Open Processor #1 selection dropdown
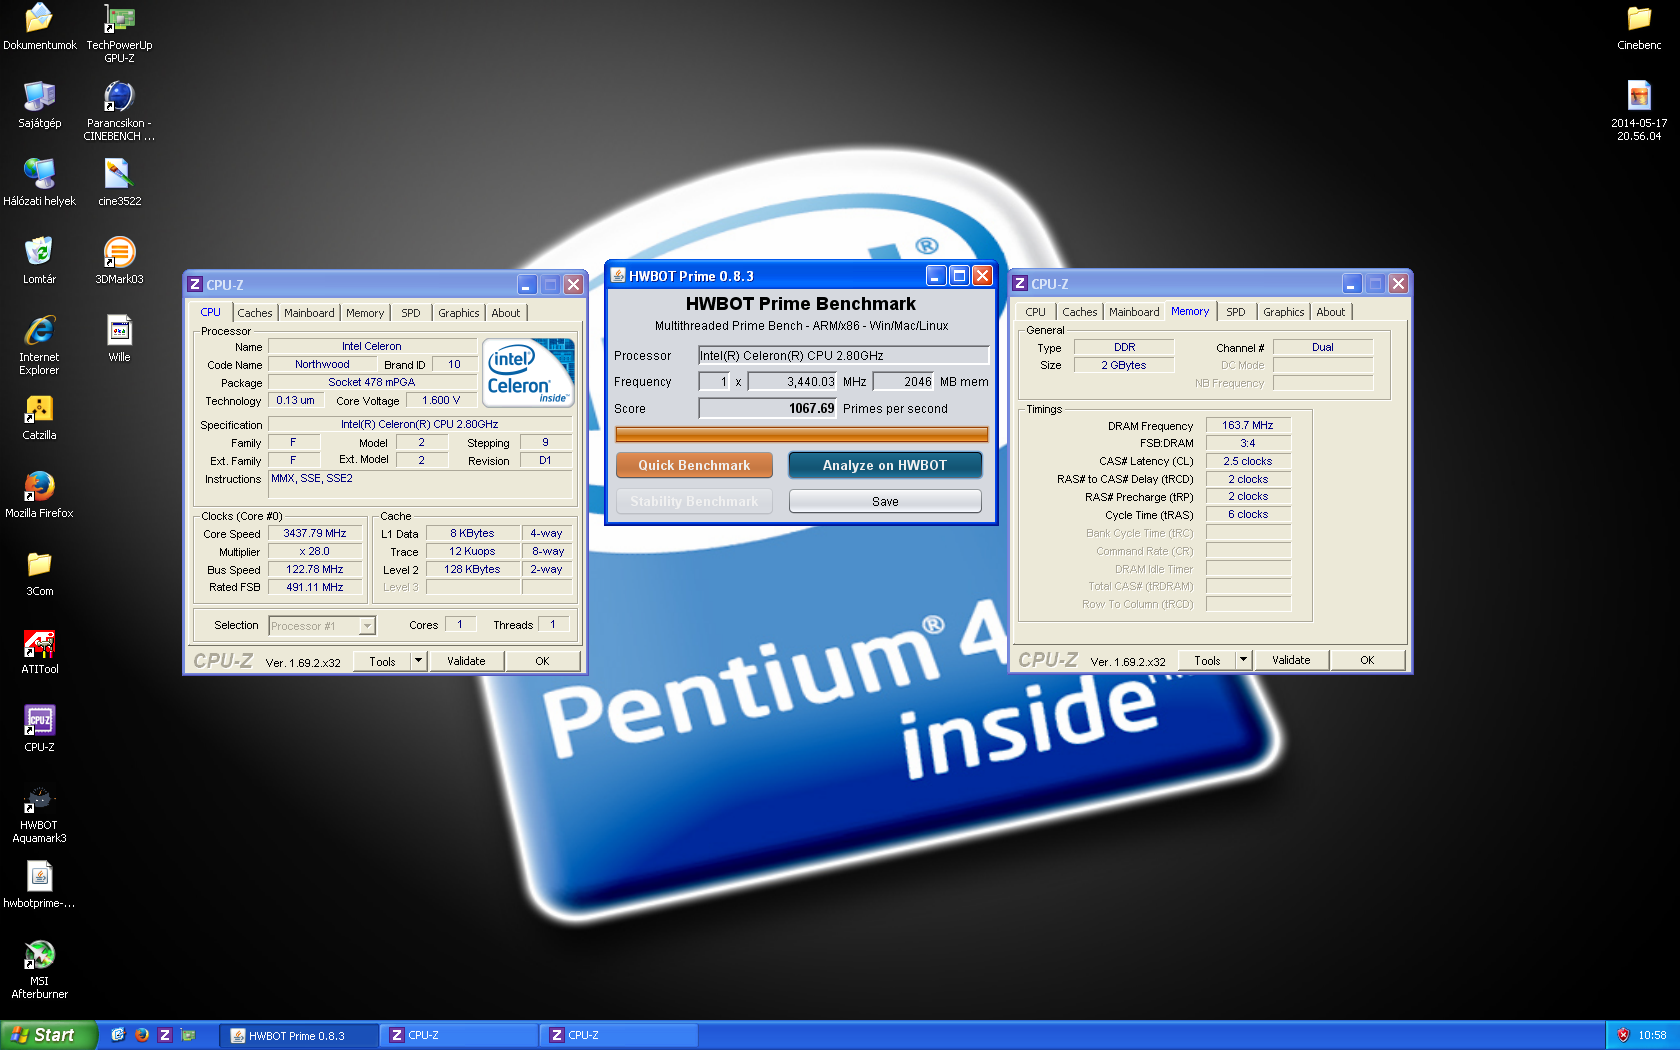Image resolution: width=1680 pixels, height=1050 pixels. click(322, 626)
